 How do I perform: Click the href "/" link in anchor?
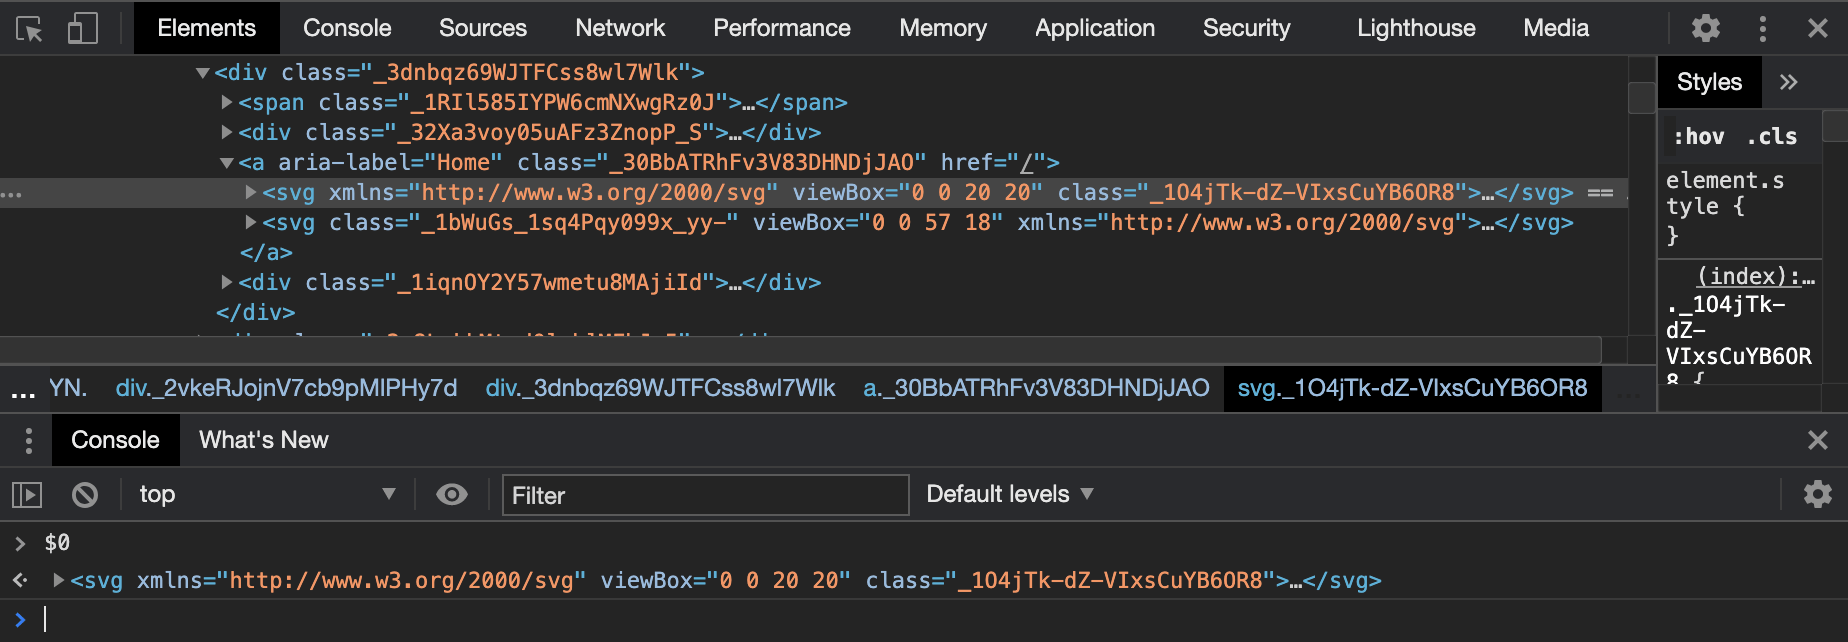pyautogui.click(x=1027, y=163)
